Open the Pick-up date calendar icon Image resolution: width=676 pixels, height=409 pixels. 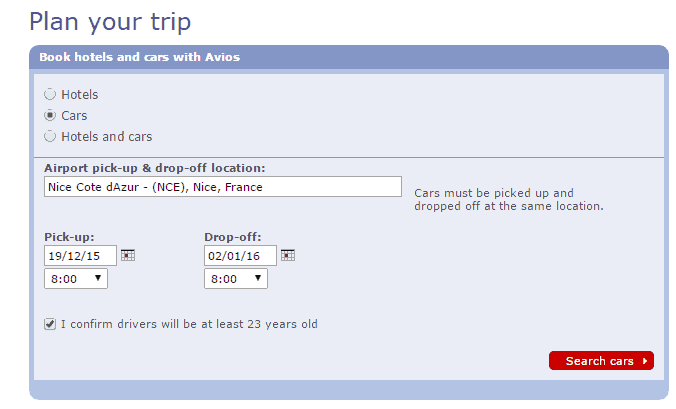(127, 256)
